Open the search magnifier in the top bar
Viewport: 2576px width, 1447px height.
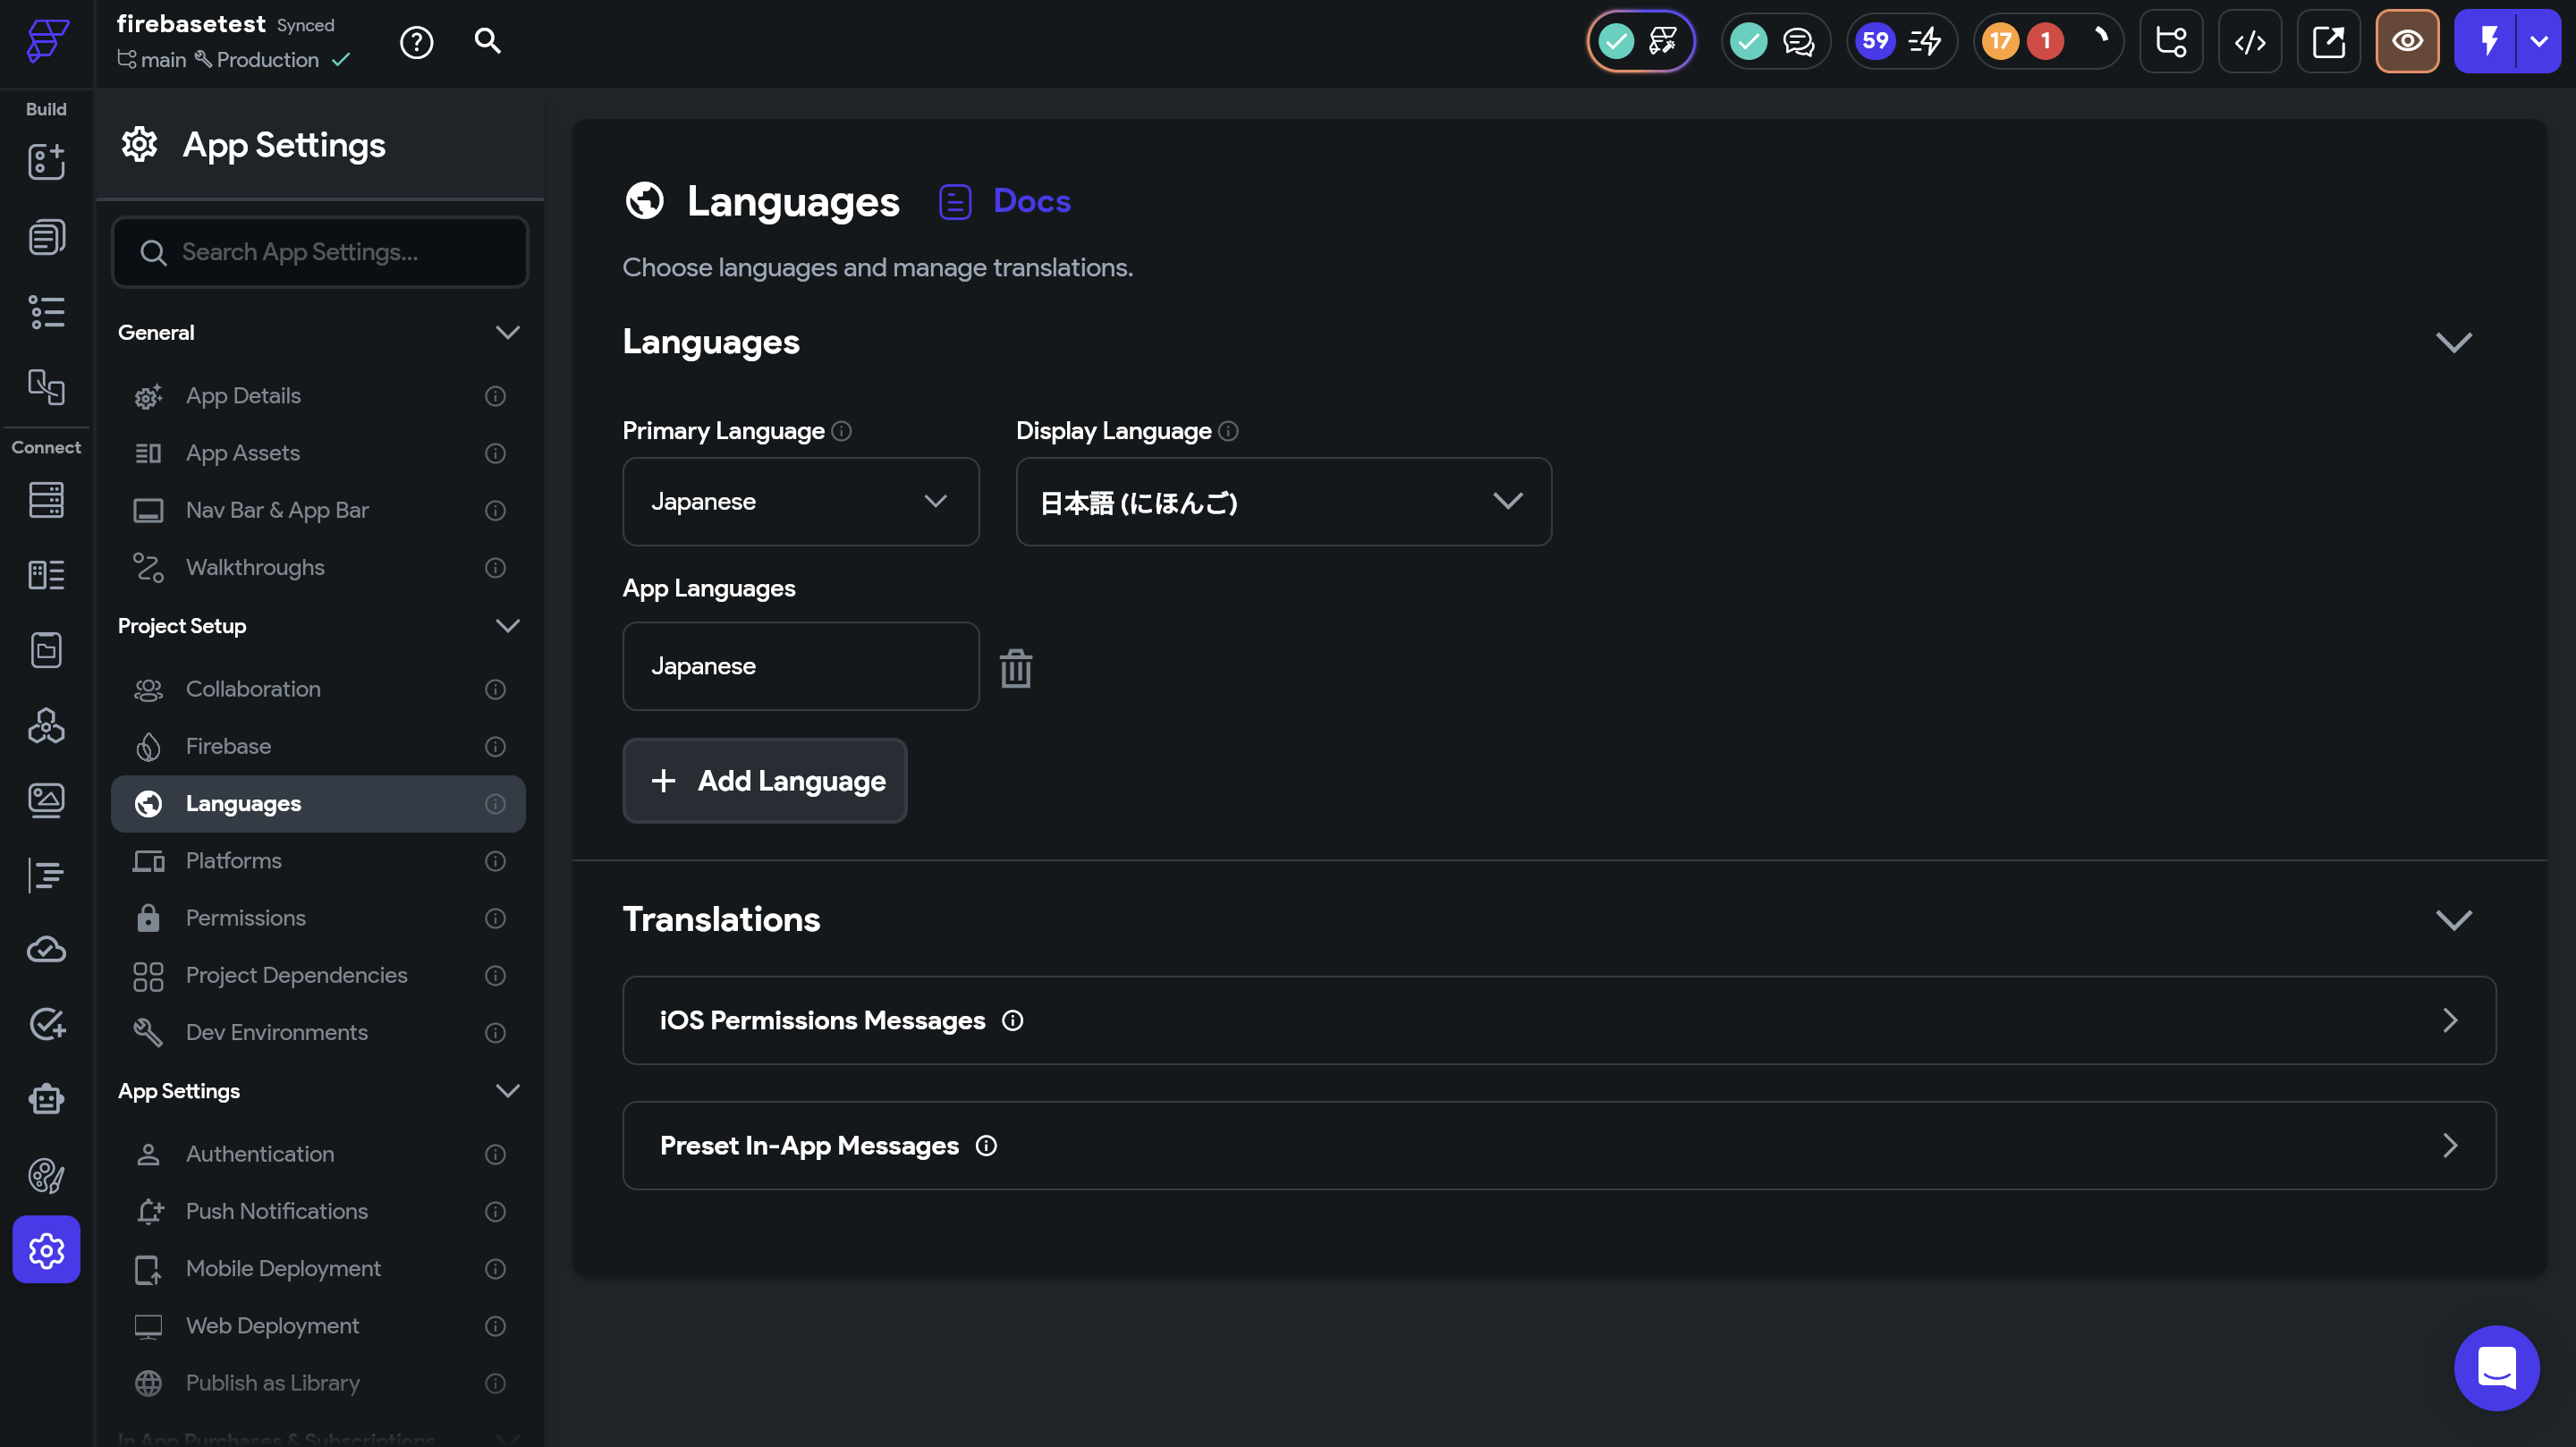click(487, 41)
